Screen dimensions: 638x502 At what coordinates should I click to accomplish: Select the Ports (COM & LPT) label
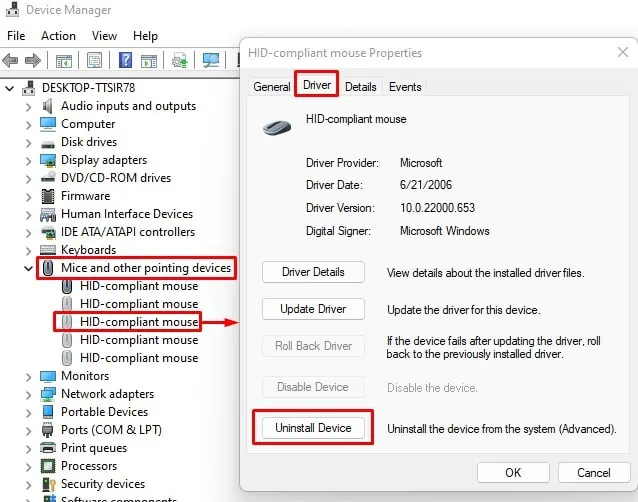(x=111, y=430)
